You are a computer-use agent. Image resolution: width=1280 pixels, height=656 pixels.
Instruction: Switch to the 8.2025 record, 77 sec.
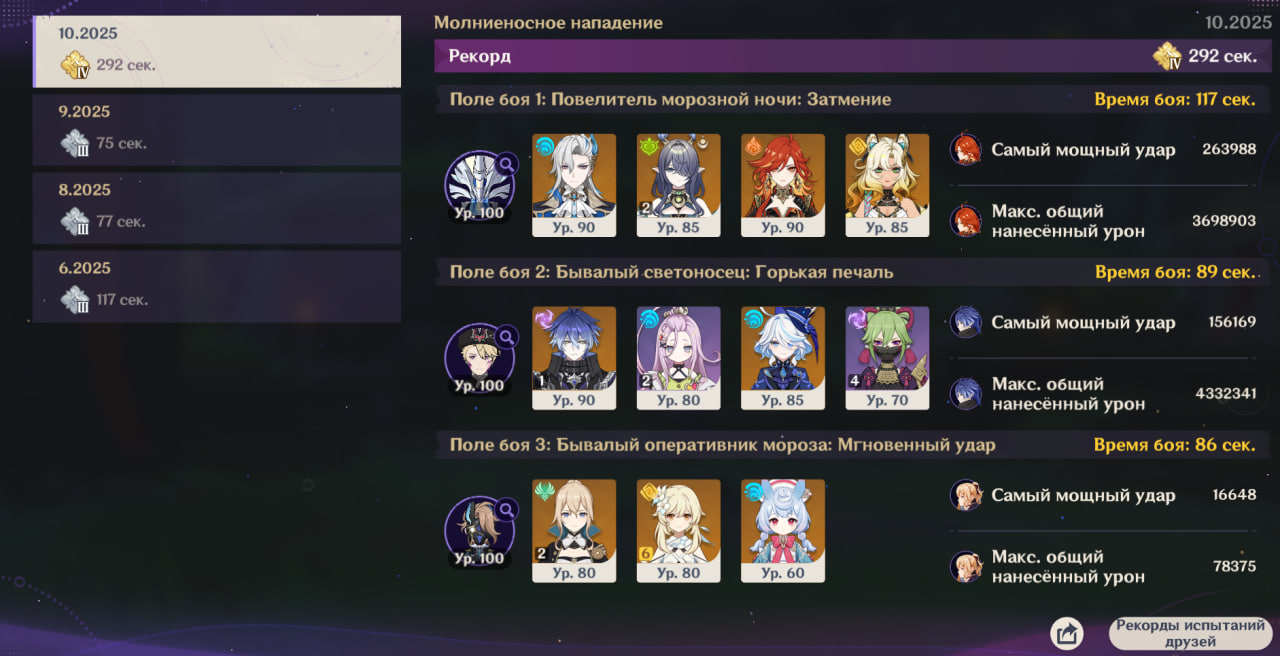pos(217,208)
